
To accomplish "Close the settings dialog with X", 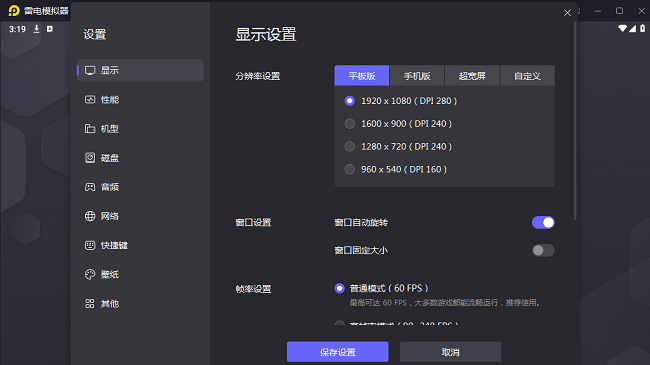I will [567, 13].
